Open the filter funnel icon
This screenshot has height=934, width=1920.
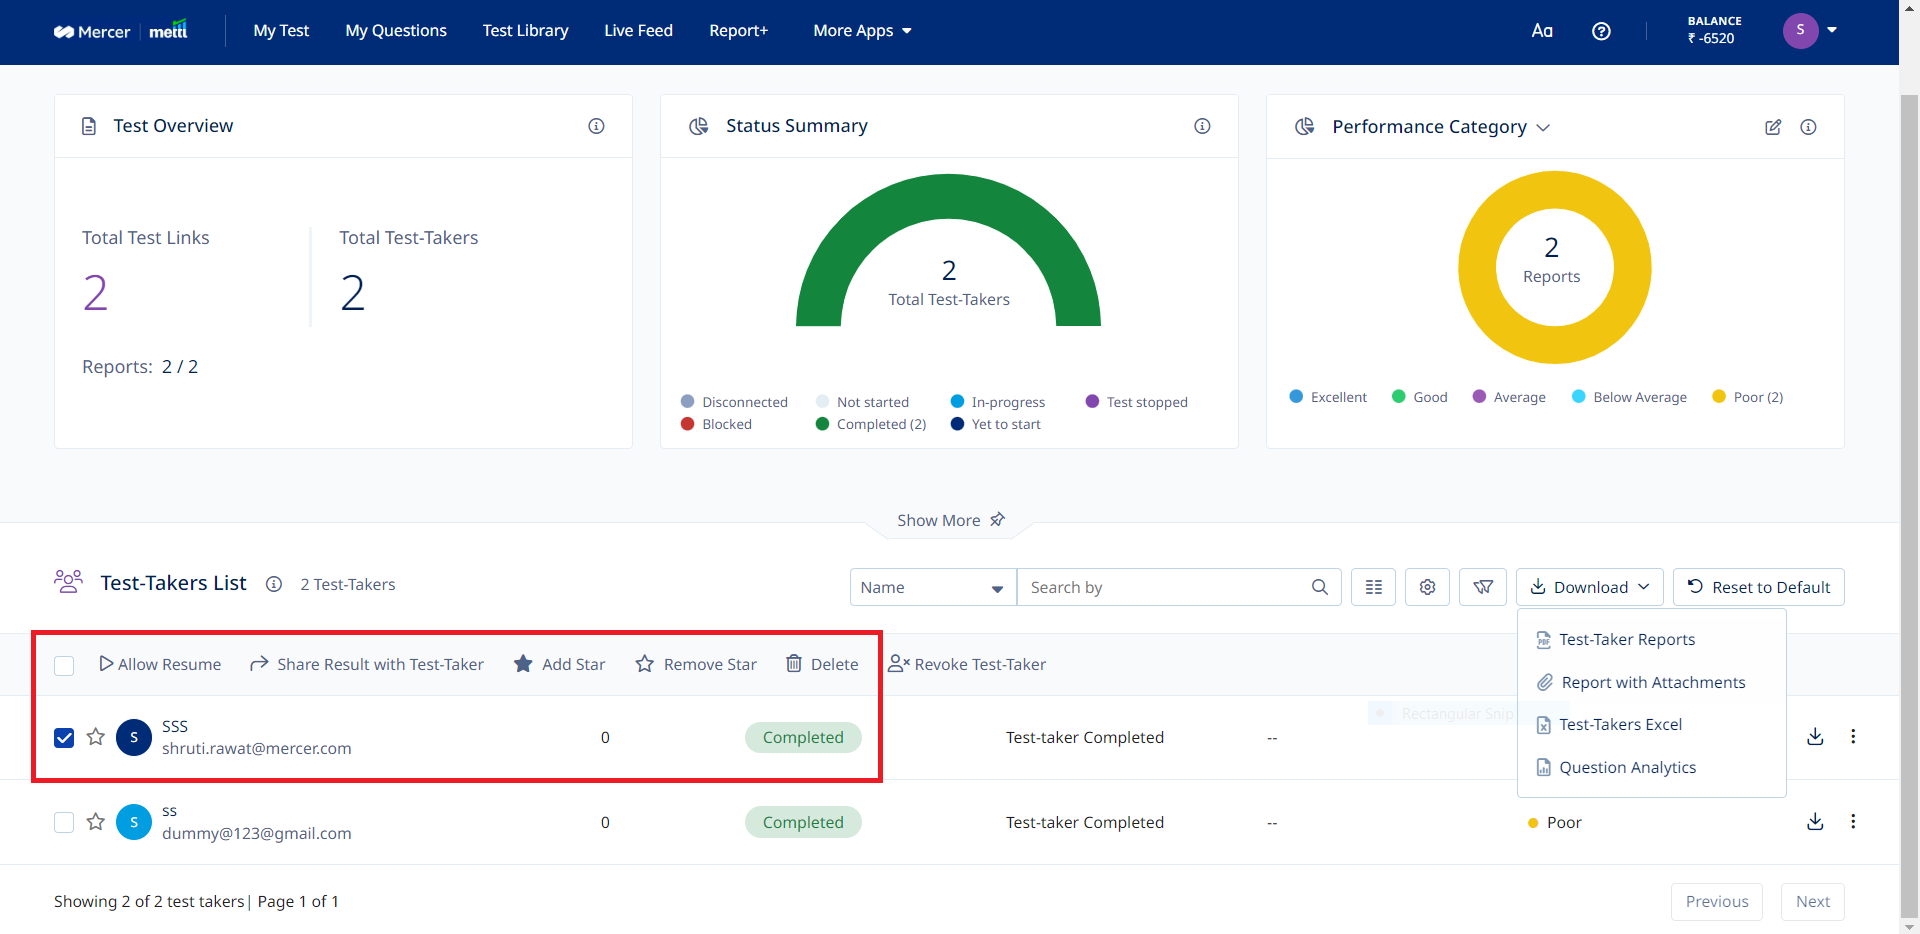click(1482, 587)
